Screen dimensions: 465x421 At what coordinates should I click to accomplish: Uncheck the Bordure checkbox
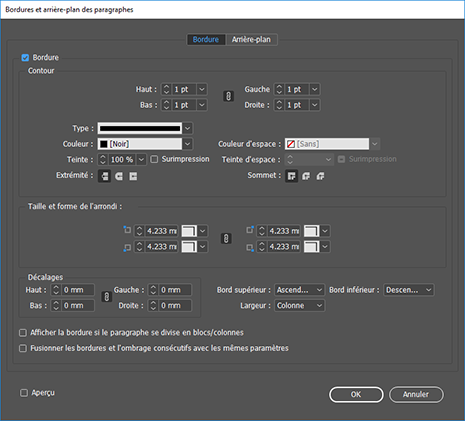[25, 58]
